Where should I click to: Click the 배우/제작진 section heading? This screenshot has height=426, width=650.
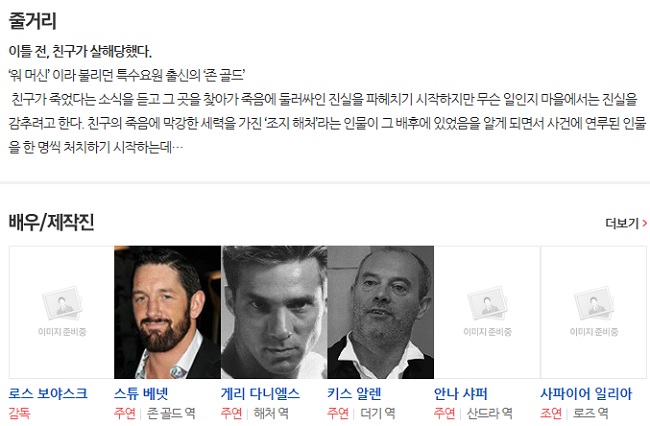point(51,222)
